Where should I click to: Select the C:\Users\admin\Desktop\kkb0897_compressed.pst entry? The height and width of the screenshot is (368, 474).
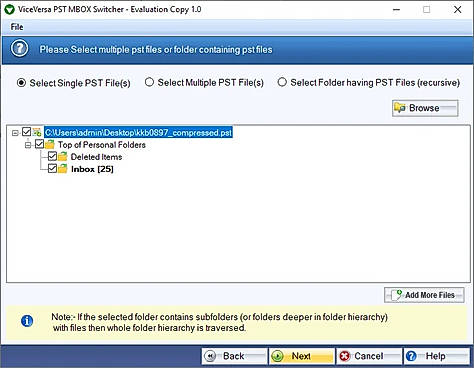[x=138, y=133]
